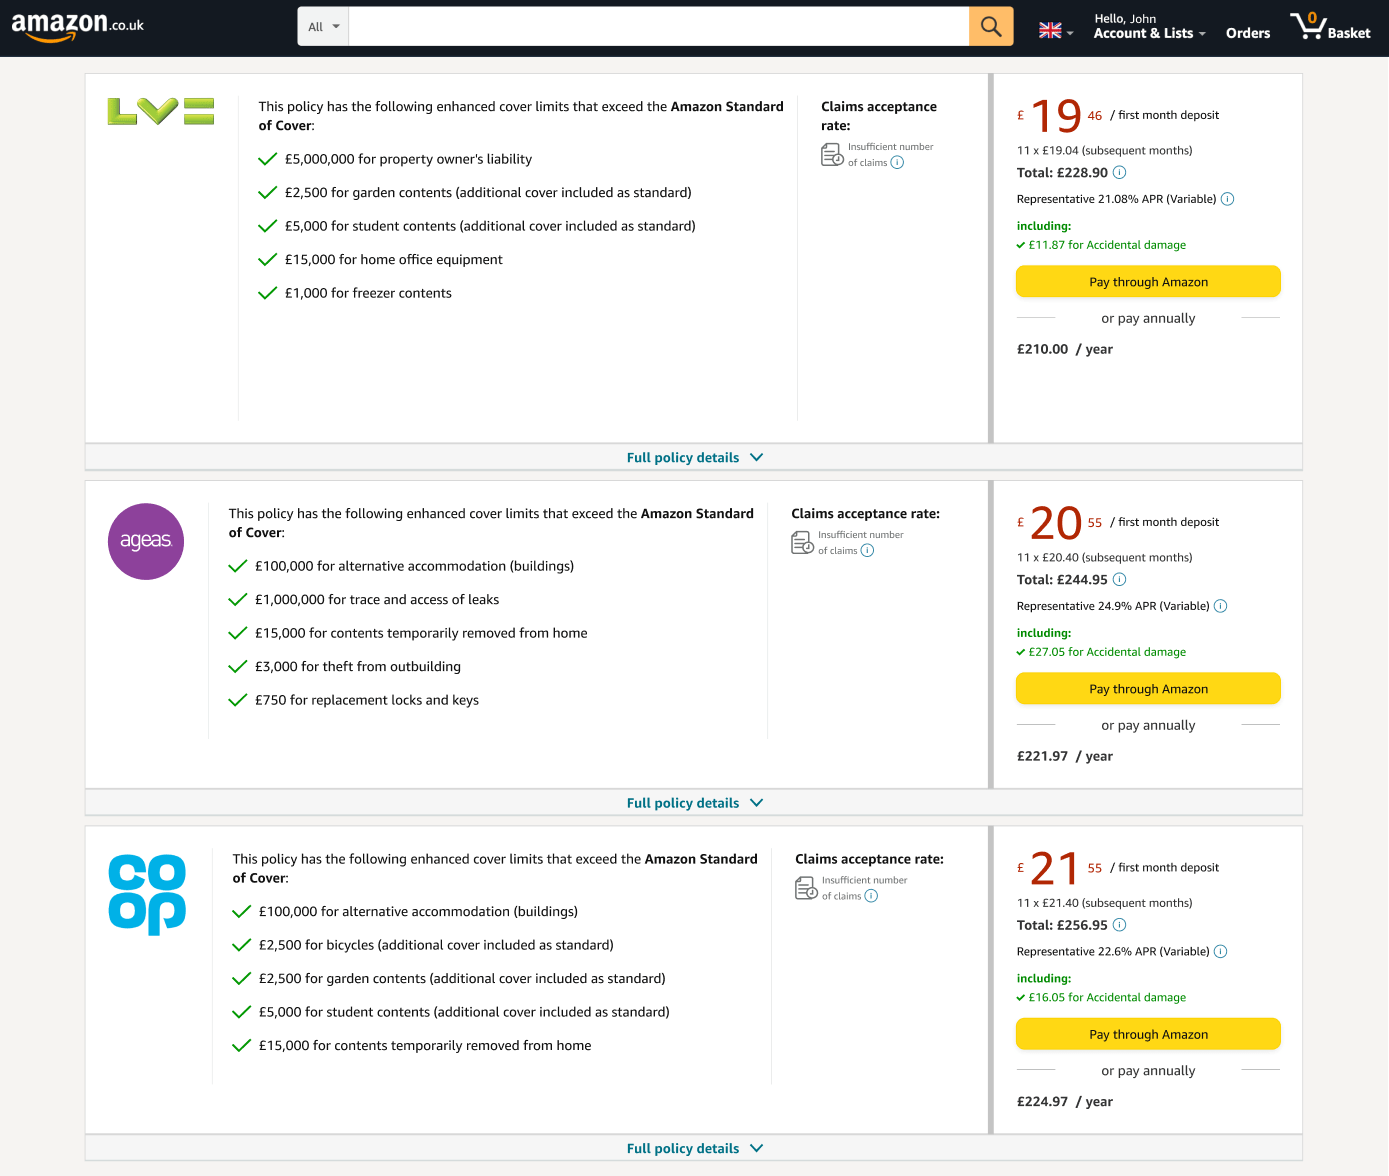1389x1176 pixels.
Task: Pay through Amazon for the Co-op policy
Action: coord(1148,1034)
